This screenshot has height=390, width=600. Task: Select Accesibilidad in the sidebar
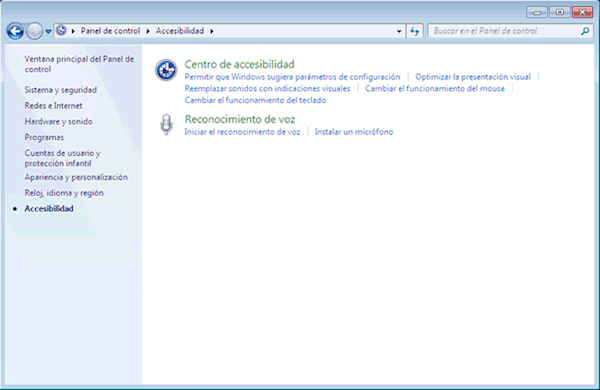point(49,209)
